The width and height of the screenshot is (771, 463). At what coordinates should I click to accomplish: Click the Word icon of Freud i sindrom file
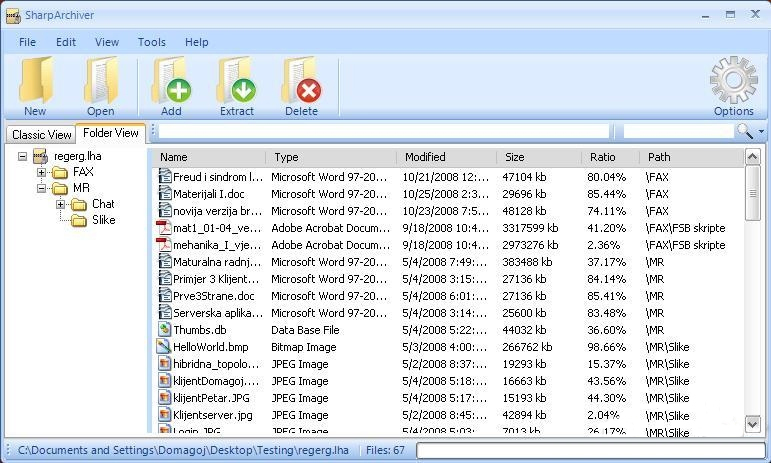(x=165, y=176)
